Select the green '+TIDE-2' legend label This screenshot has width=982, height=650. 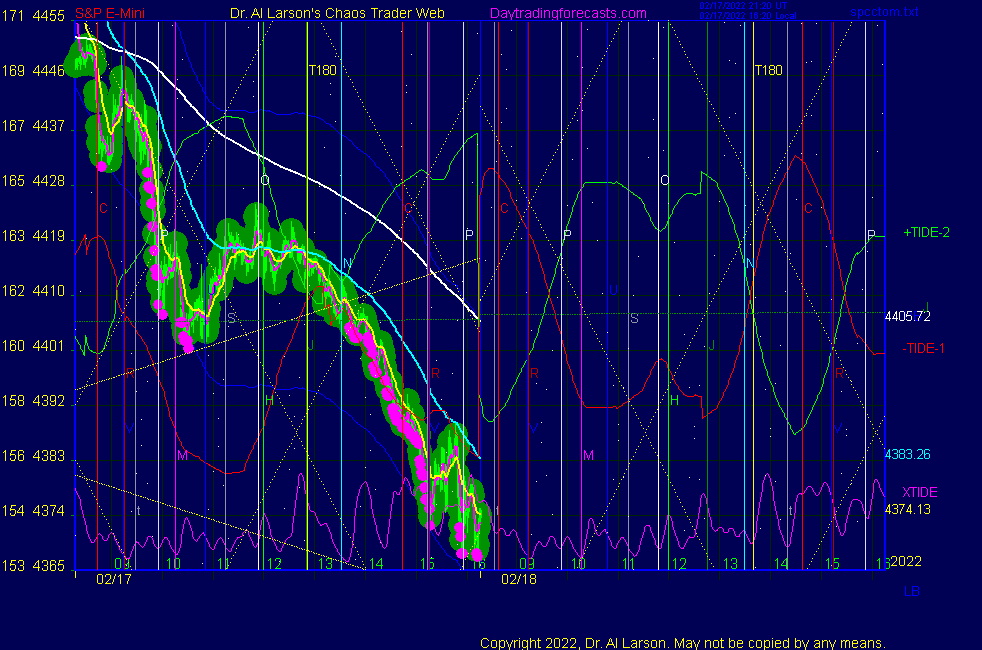pyautogui.click(x=926, y=232)
